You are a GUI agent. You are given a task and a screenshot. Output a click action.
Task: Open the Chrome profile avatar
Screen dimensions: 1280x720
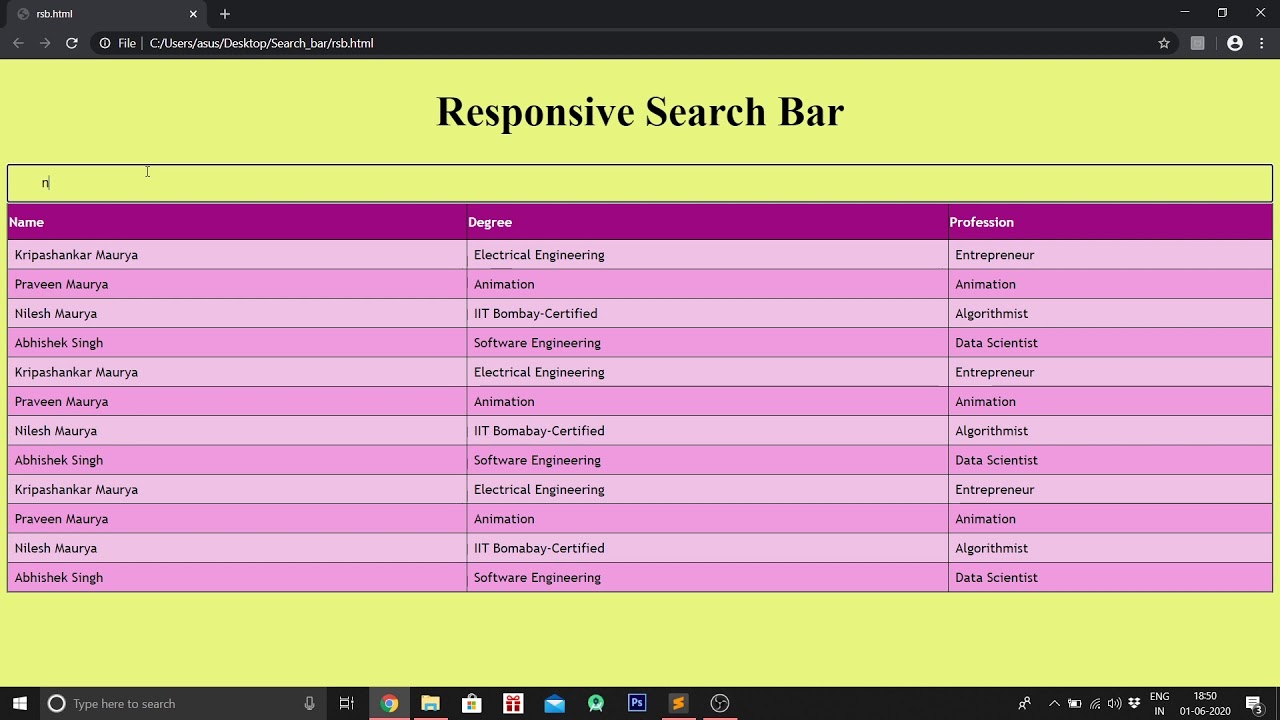(1235, 43)
